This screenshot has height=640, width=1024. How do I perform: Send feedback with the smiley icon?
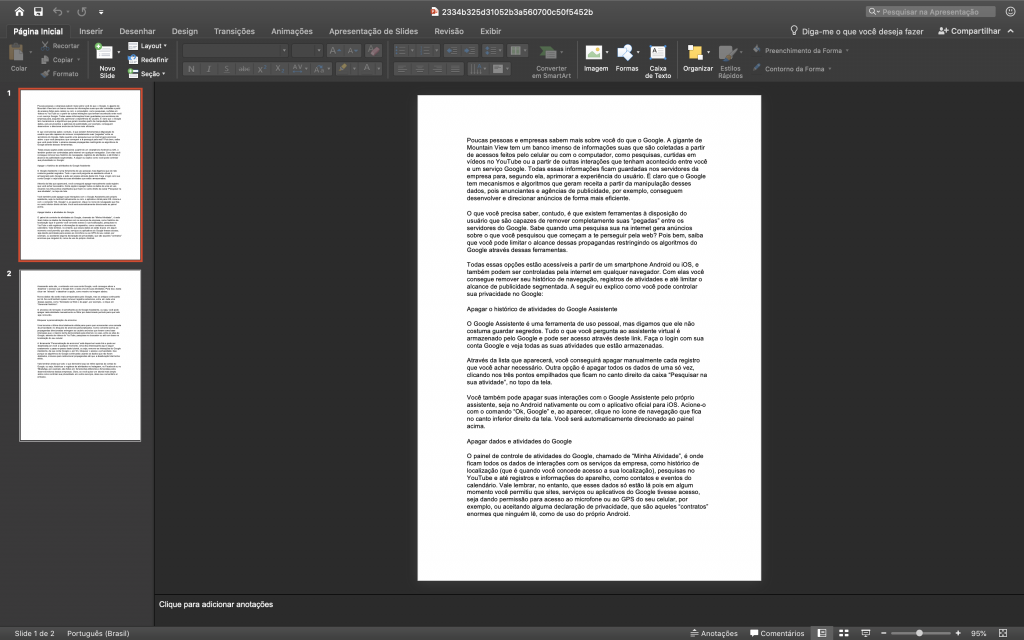[x=1010, y=11]
